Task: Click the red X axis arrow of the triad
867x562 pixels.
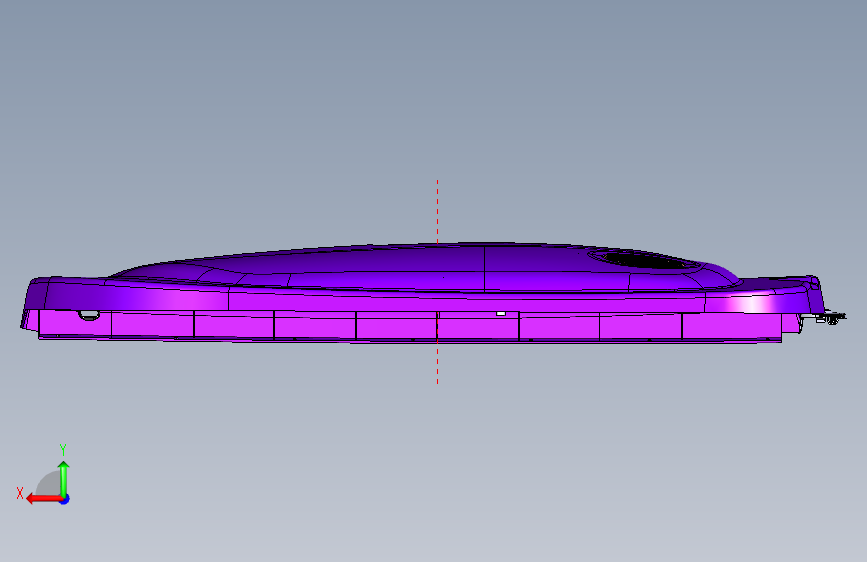Action: click(44, 499)
